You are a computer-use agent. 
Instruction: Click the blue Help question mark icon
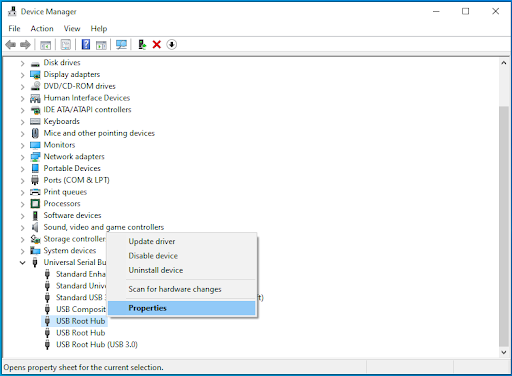point(86,44)
